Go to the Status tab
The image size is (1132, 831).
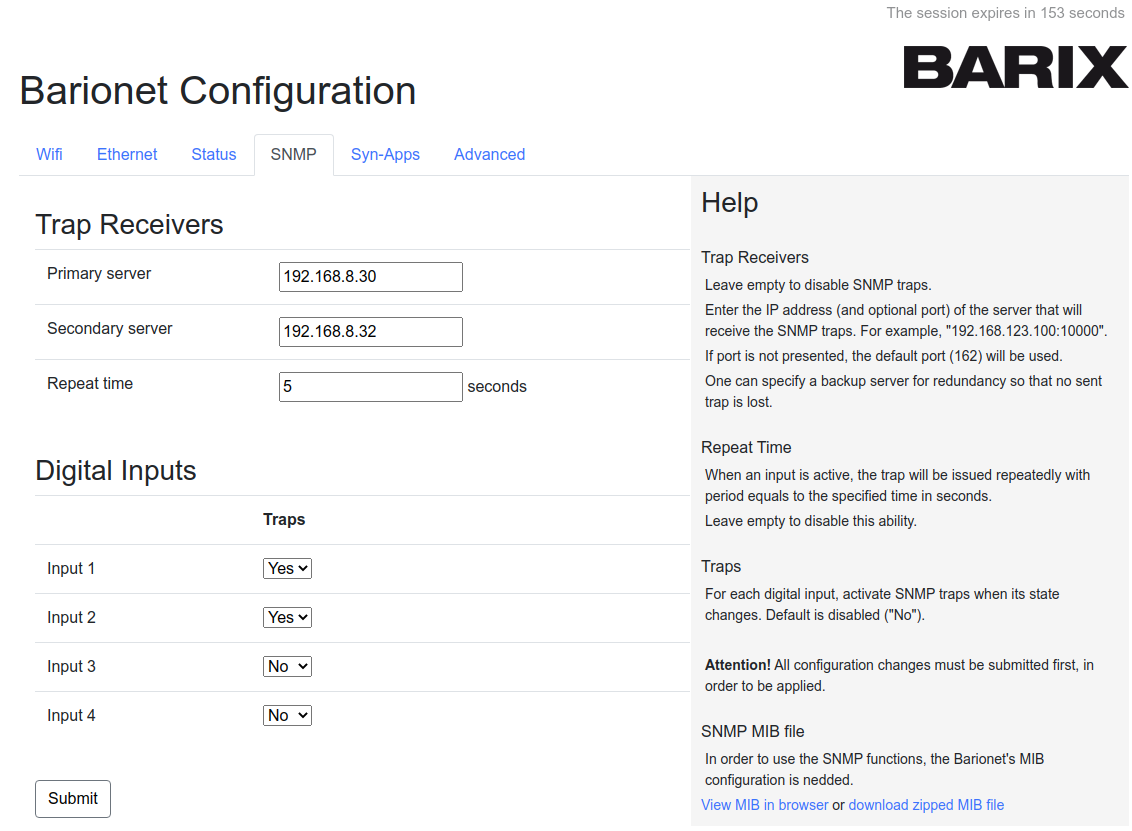(214, 154)
